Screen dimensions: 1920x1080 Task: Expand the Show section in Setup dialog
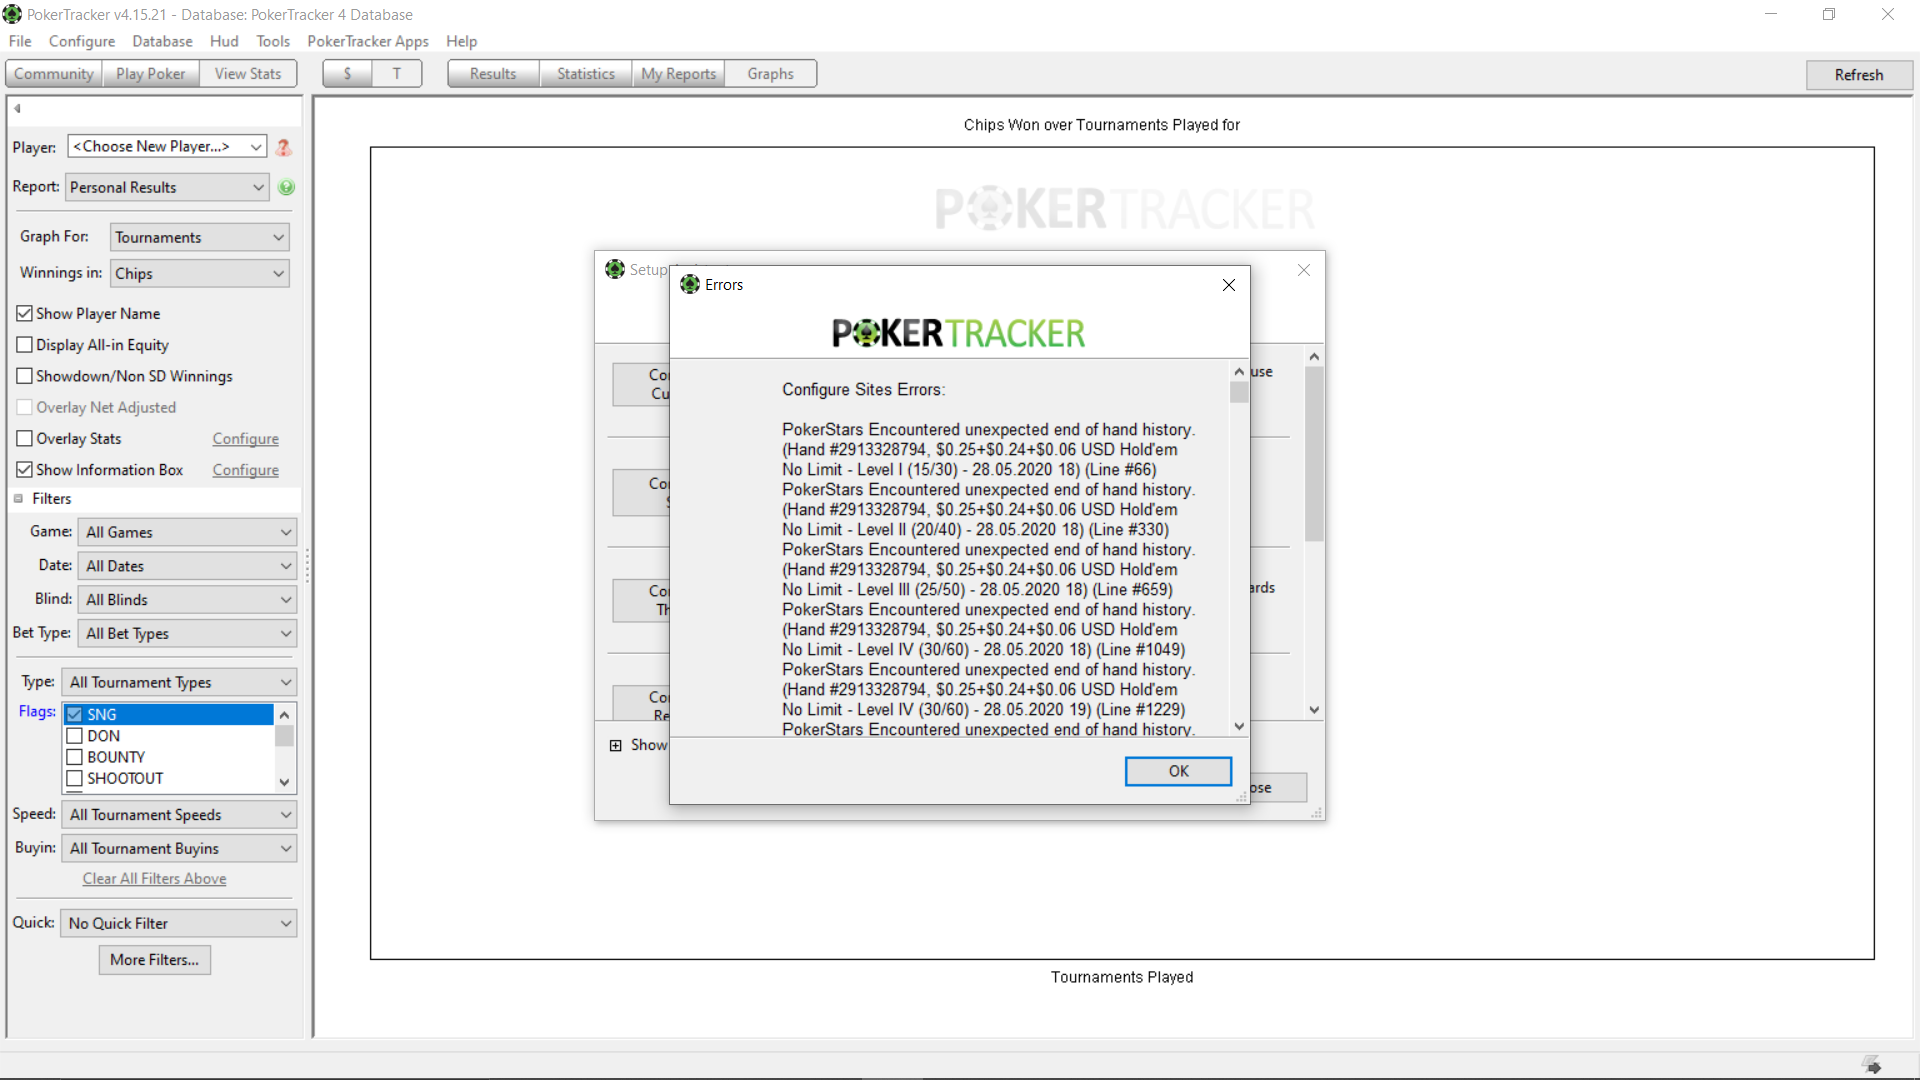pyautogui.click(x=616, y=746)
